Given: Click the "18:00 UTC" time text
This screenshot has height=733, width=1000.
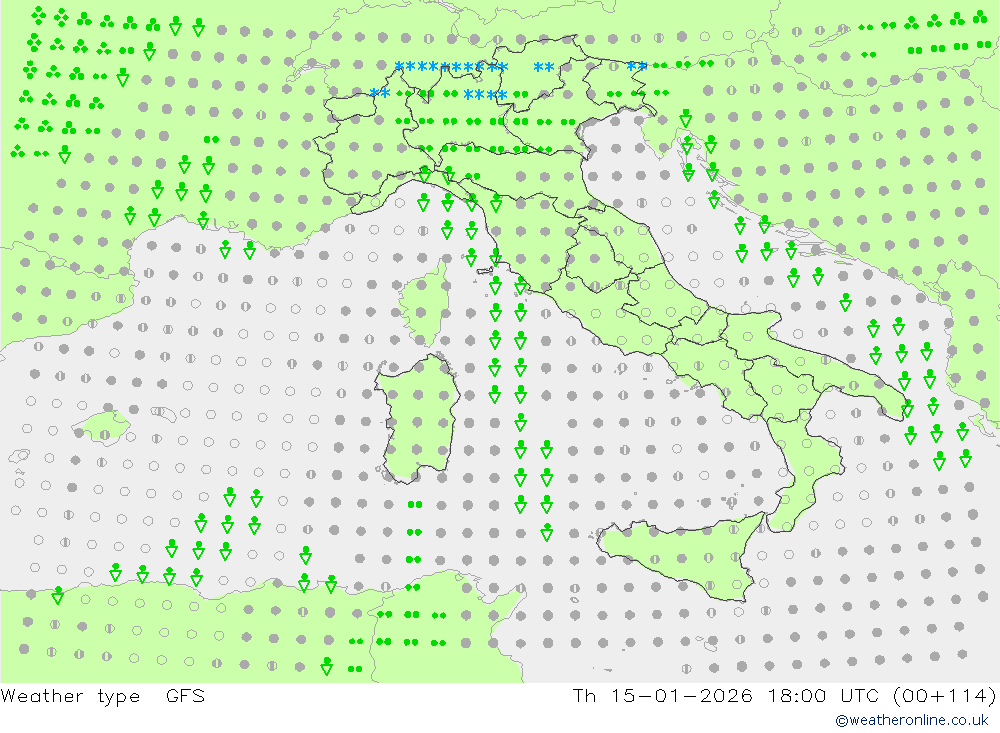Looking at the screenshot, I should (823, 695).
